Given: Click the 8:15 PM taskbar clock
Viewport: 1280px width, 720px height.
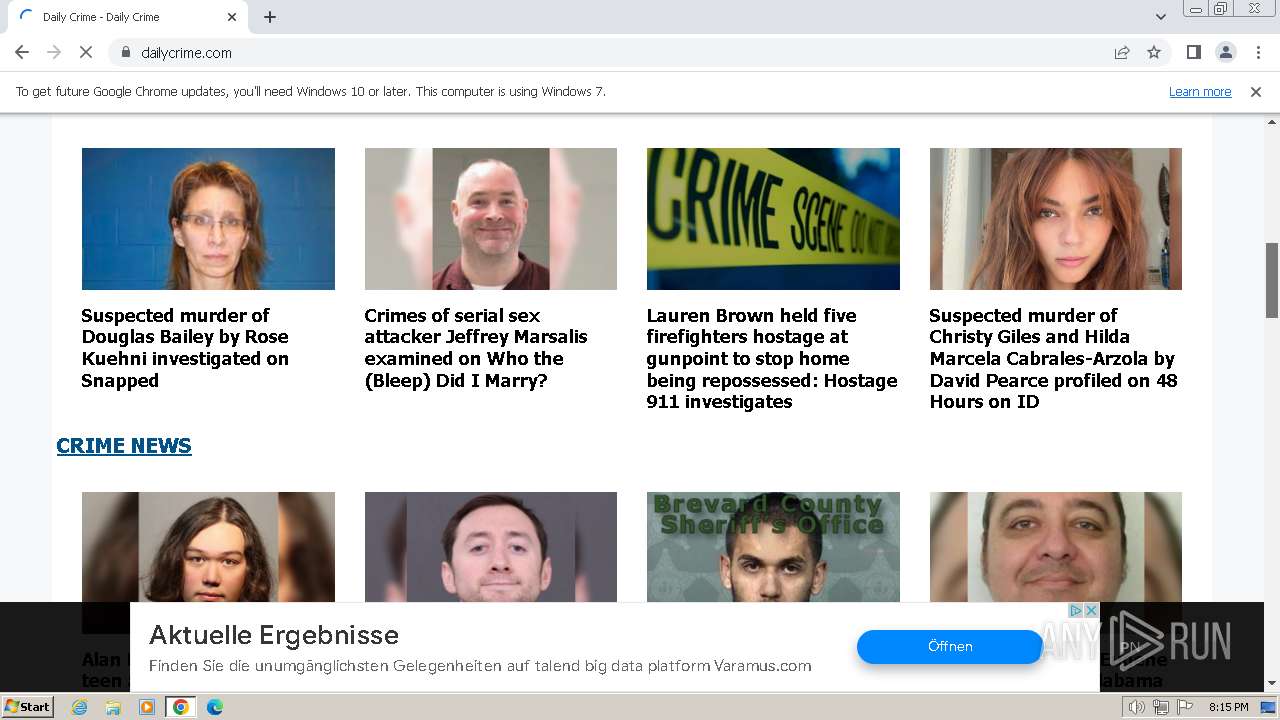Looking at the screenshot, I should pos(1228,707).
